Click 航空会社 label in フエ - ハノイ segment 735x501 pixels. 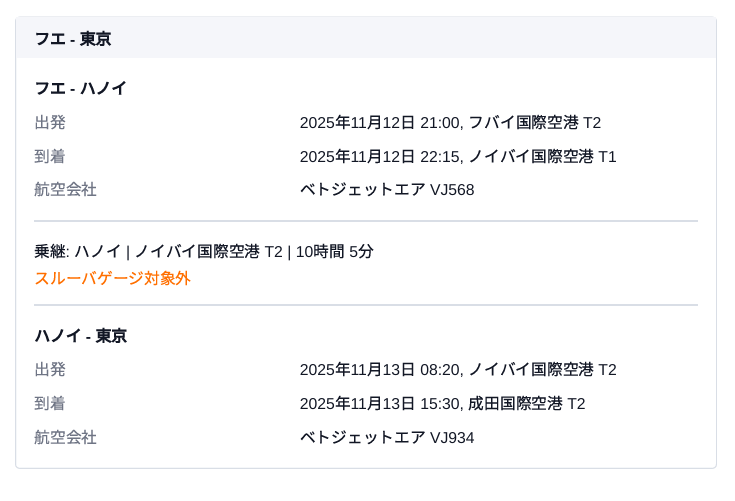pyautogui.click(x=65, y=190)
